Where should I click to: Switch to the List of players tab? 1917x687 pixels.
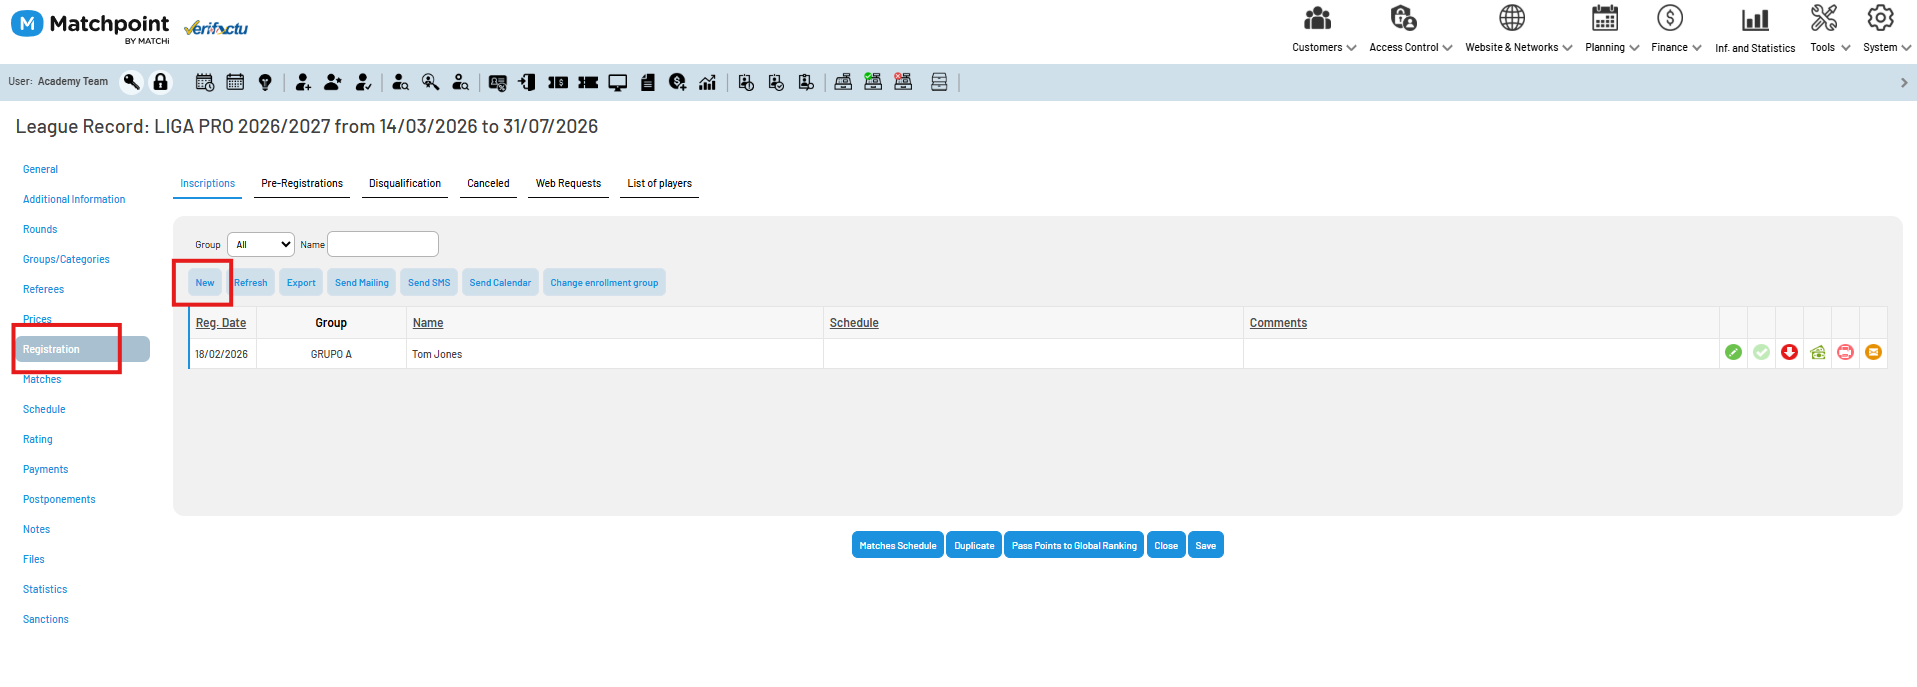tap(659, 184)
